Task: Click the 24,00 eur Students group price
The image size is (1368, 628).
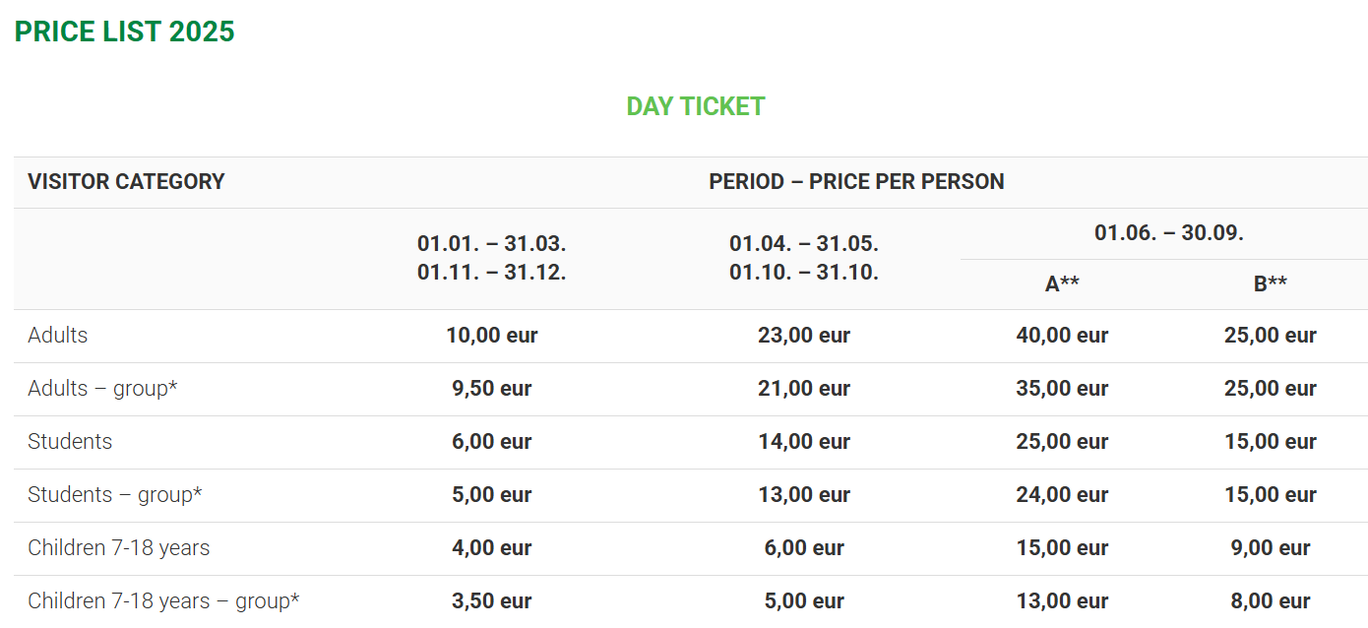Action: [x=1062, y=494]
